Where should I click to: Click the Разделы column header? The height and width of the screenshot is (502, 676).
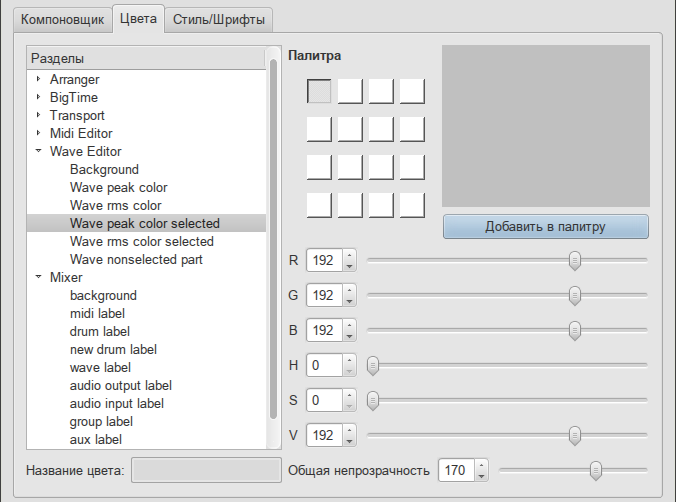click(146, 58)
